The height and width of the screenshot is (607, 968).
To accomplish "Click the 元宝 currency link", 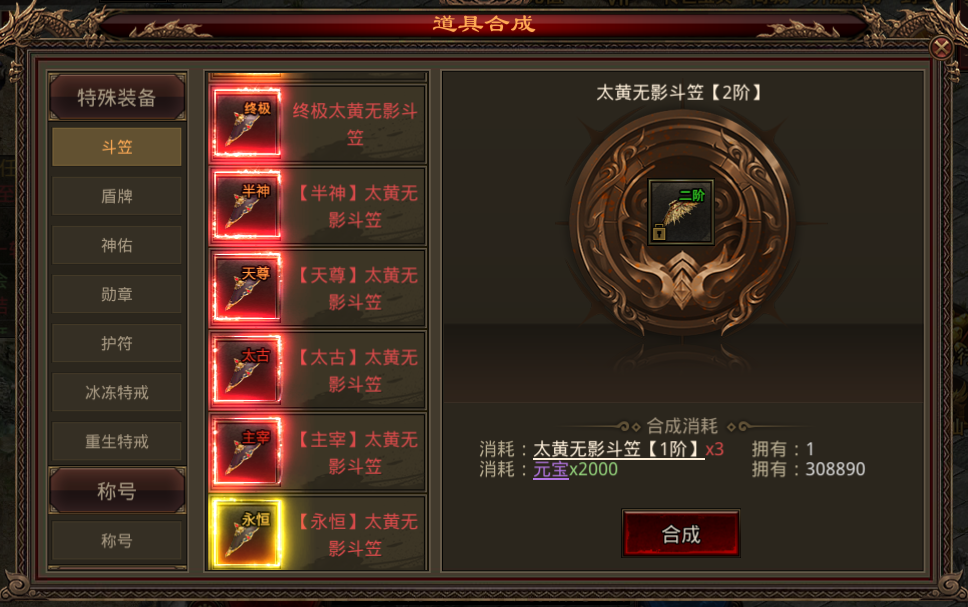I will (x=551, y=469).
